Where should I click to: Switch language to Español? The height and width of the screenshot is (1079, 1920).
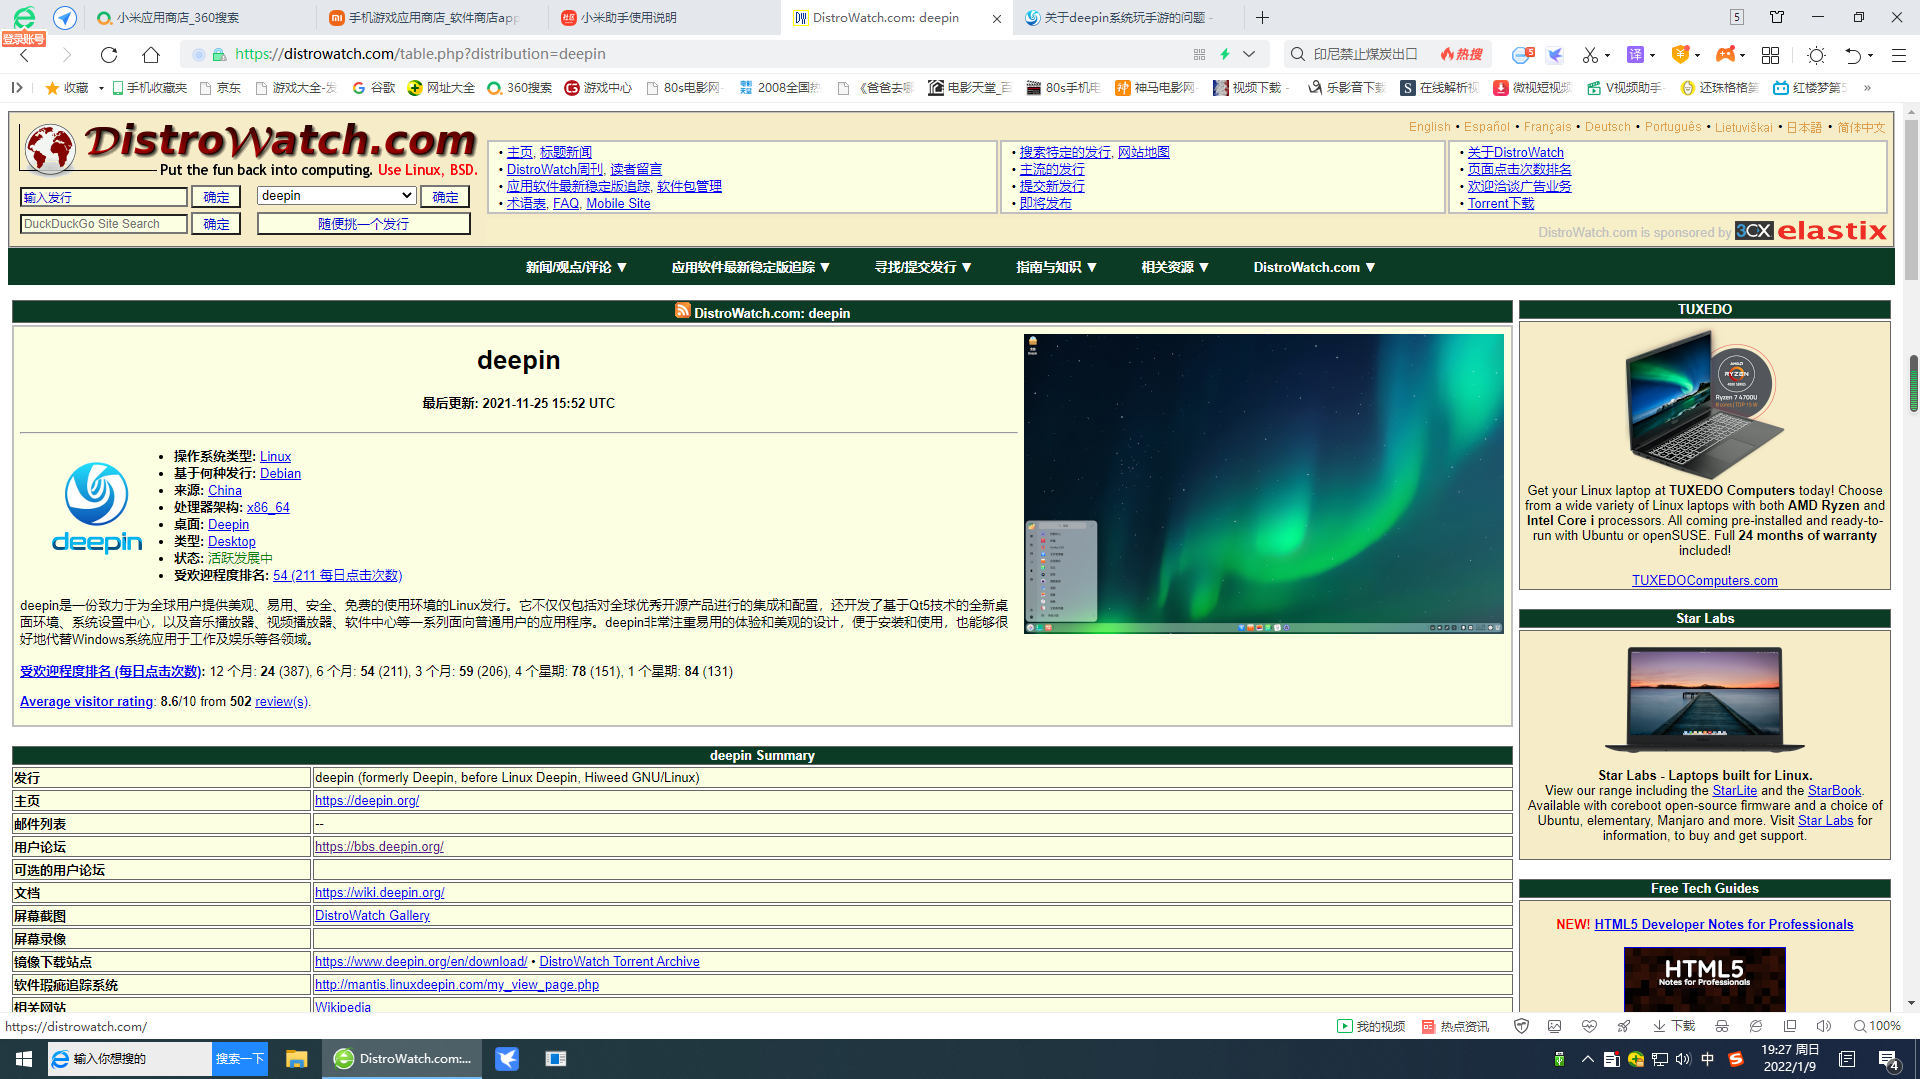pos(1486,127)
